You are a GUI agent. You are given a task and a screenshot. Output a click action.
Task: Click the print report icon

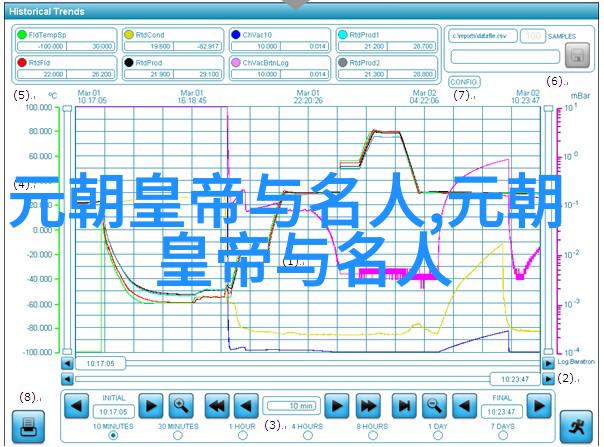pos(28,426)
